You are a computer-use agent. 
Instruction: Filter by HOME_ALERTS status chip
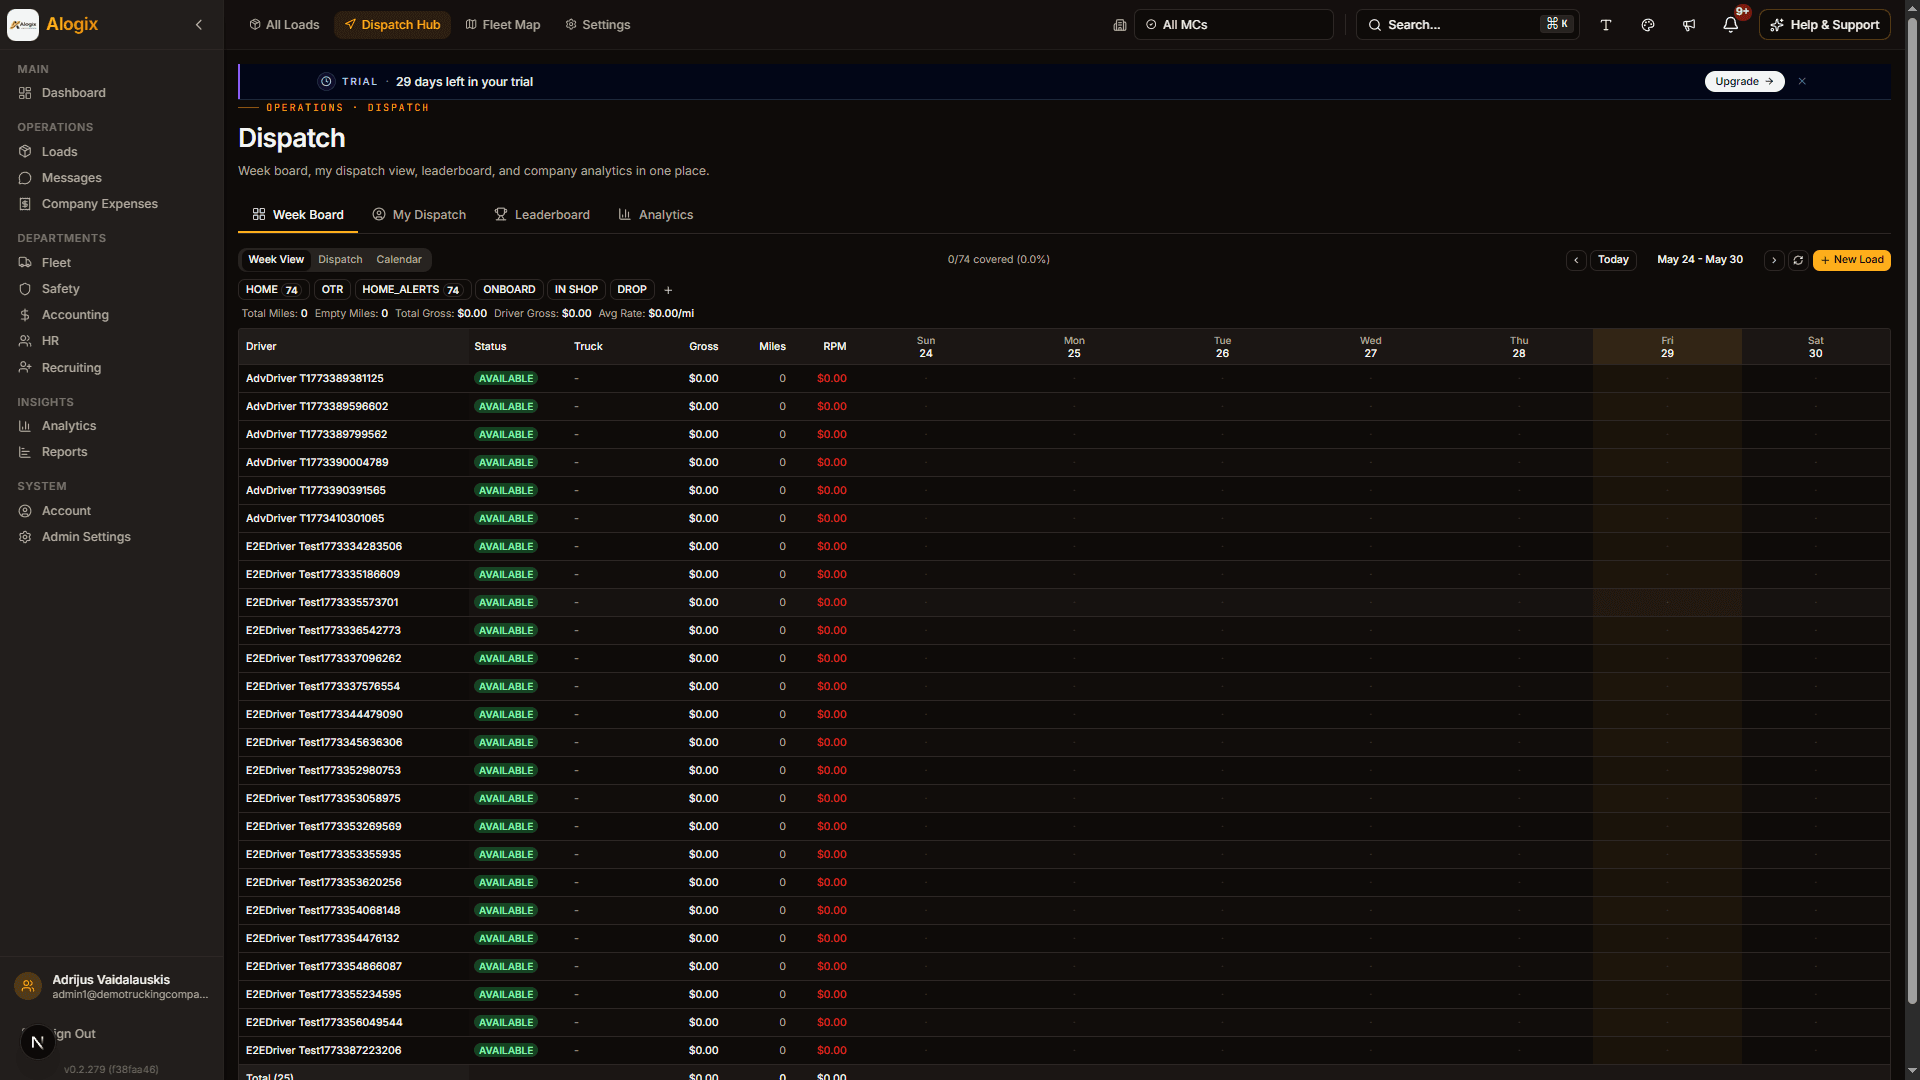(x=412, y=290)
